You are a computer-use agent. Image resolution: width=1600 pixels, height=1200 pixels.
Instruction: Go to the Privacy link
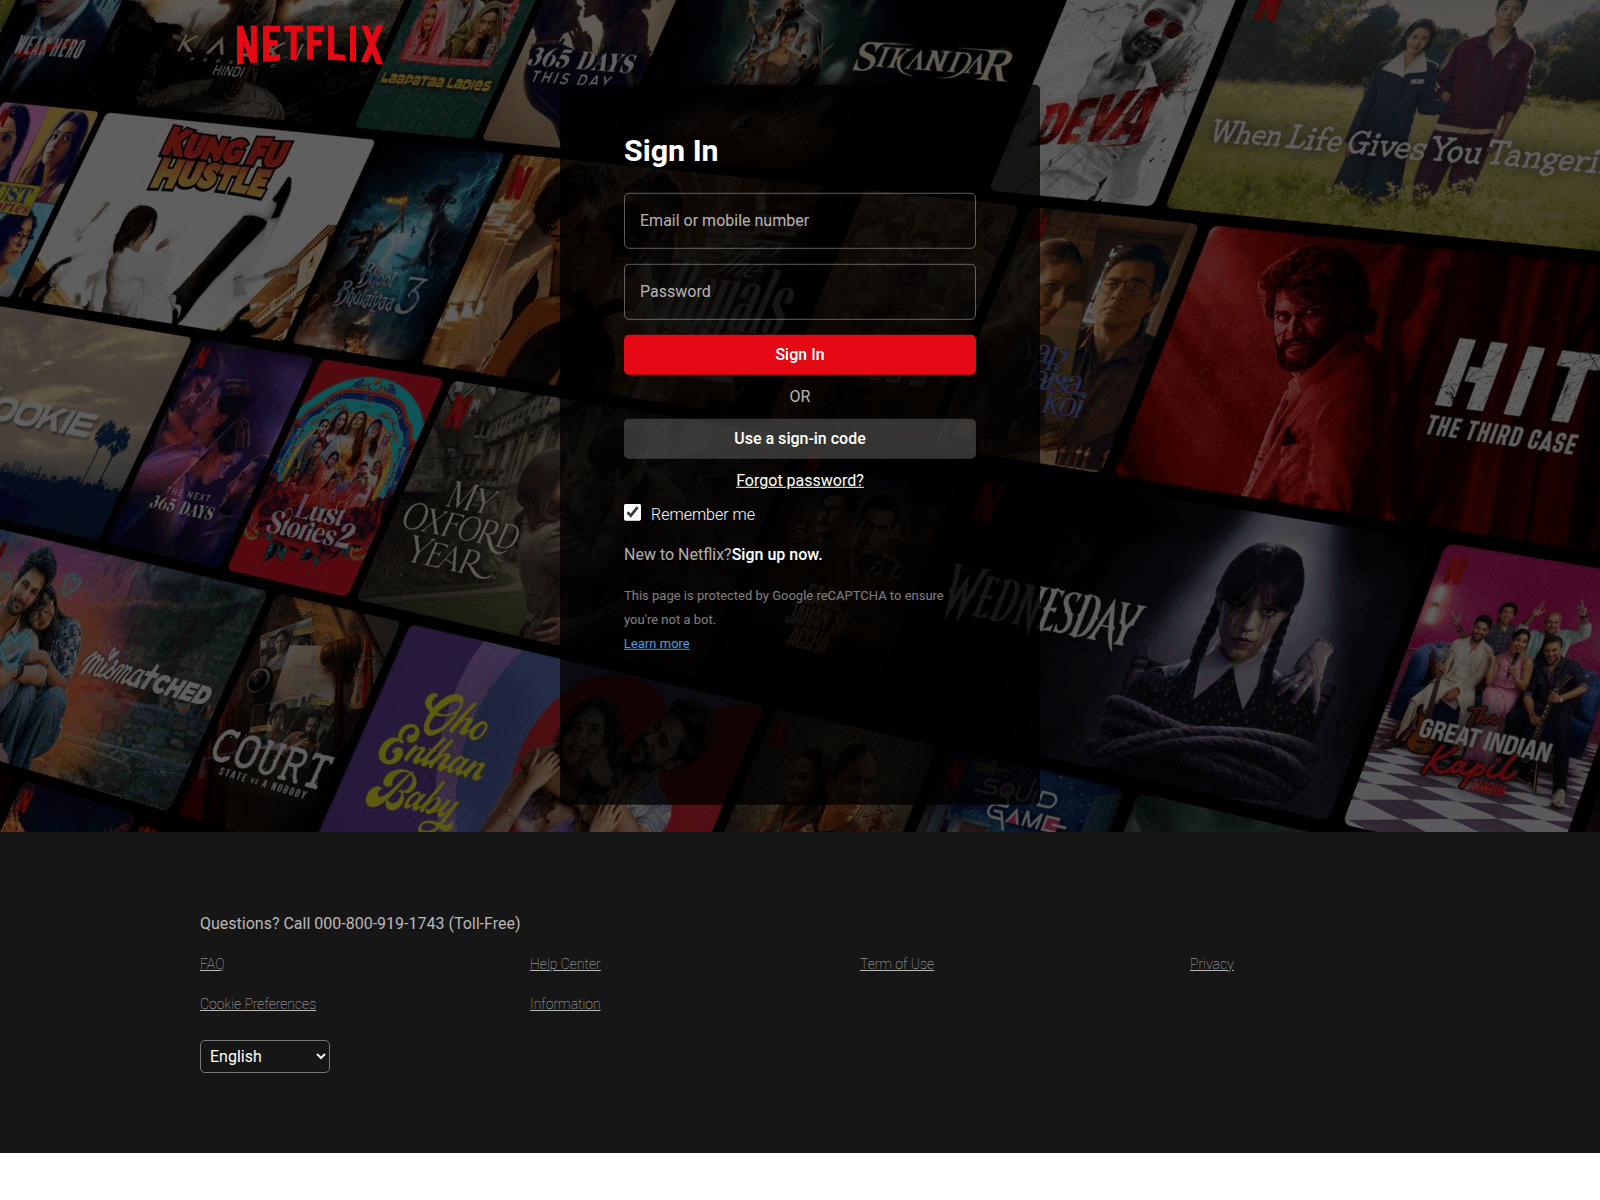(x=1211, y=964)
